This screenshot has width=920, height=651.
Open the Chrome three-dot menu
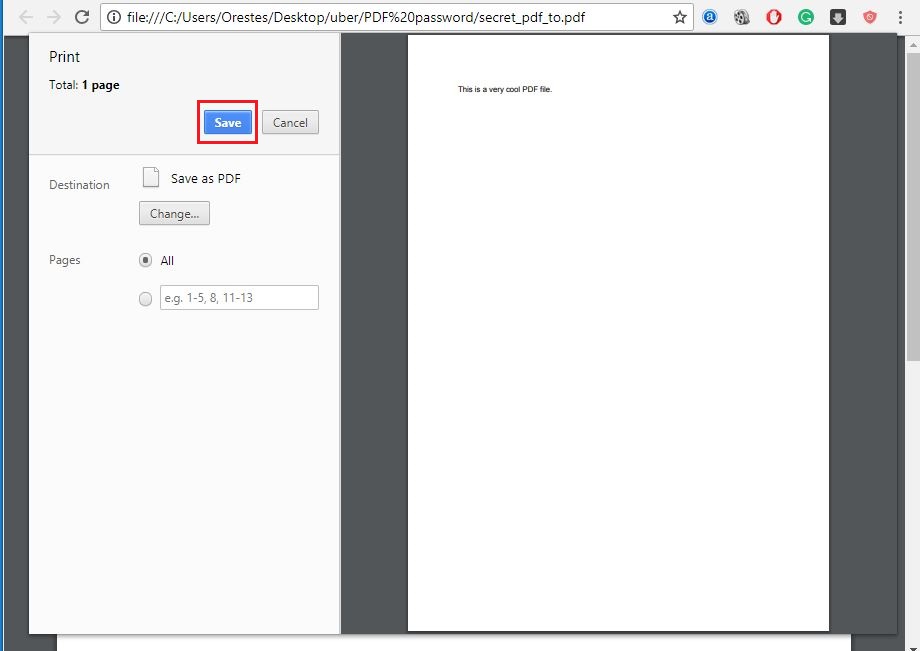[900, 18]
